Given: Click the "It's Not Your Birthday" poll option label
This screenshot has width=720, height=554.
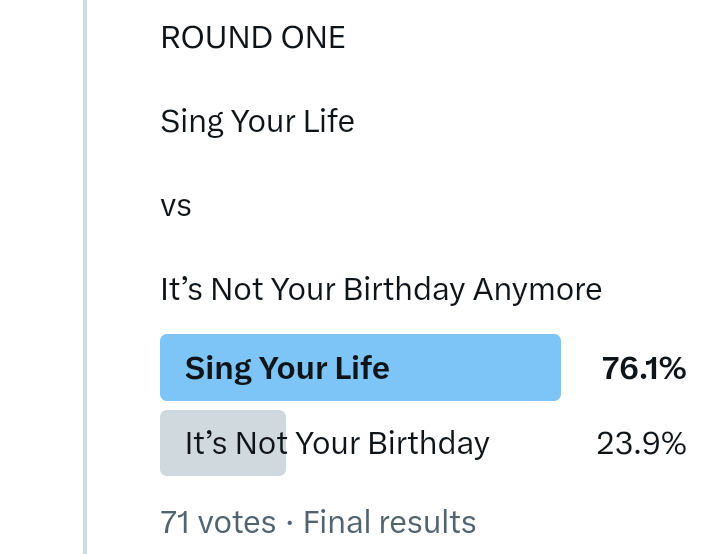Looking at the screenshot, I should tap(337, 443).
